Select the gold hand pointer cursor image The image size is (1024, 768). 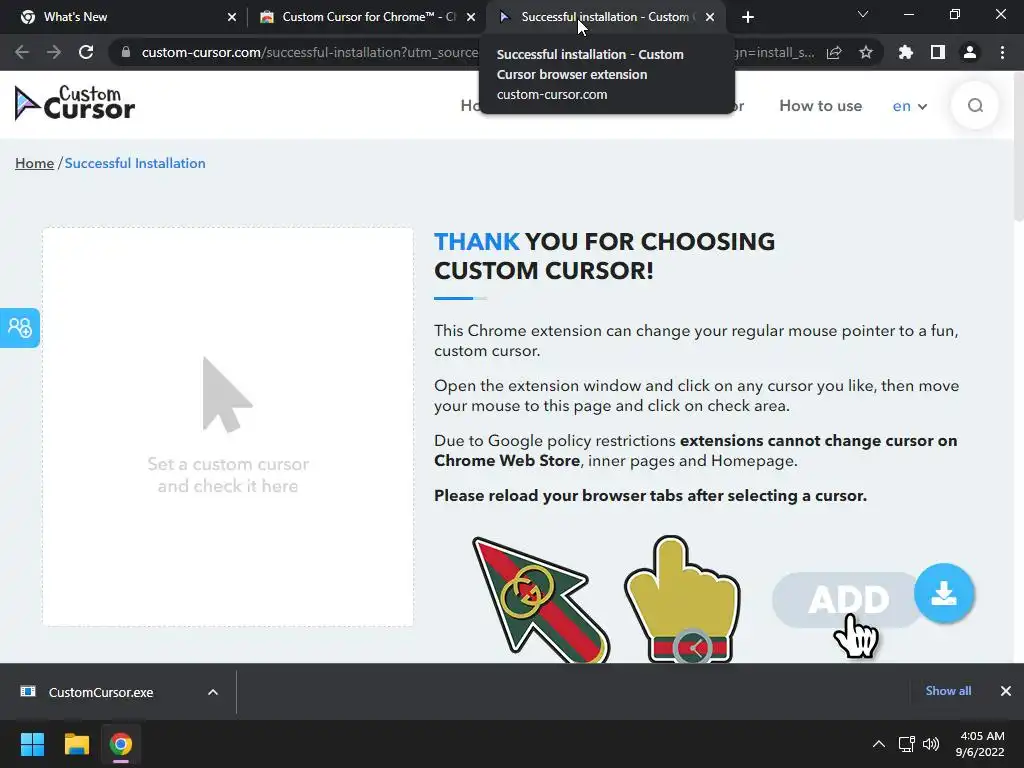(682, 600)
